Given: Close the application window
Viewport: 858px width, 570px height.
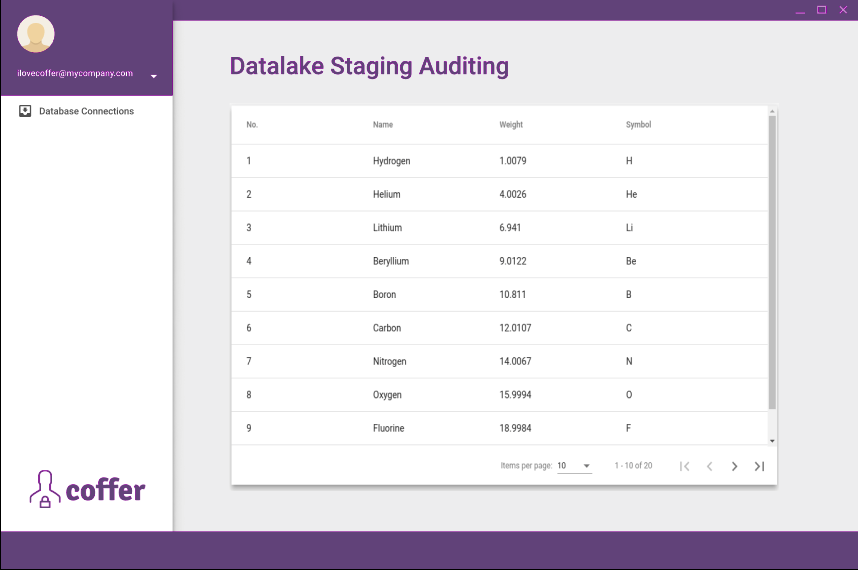Looking at the screenshot, I should pyautogui.click(x=843, y=10).
